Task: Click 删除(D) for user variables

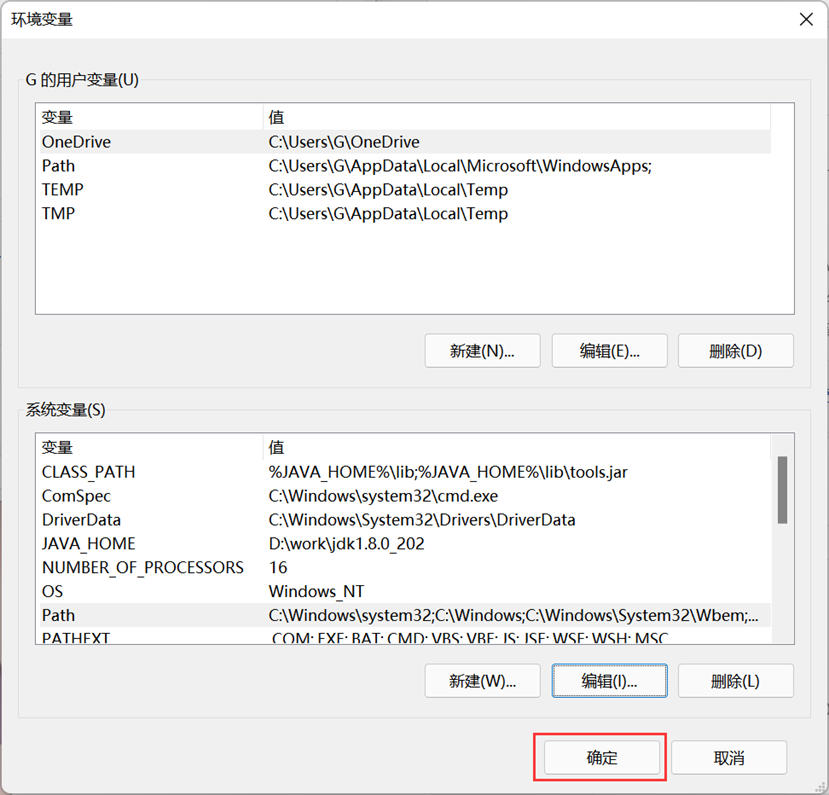Action: click(x=735, y=350)
